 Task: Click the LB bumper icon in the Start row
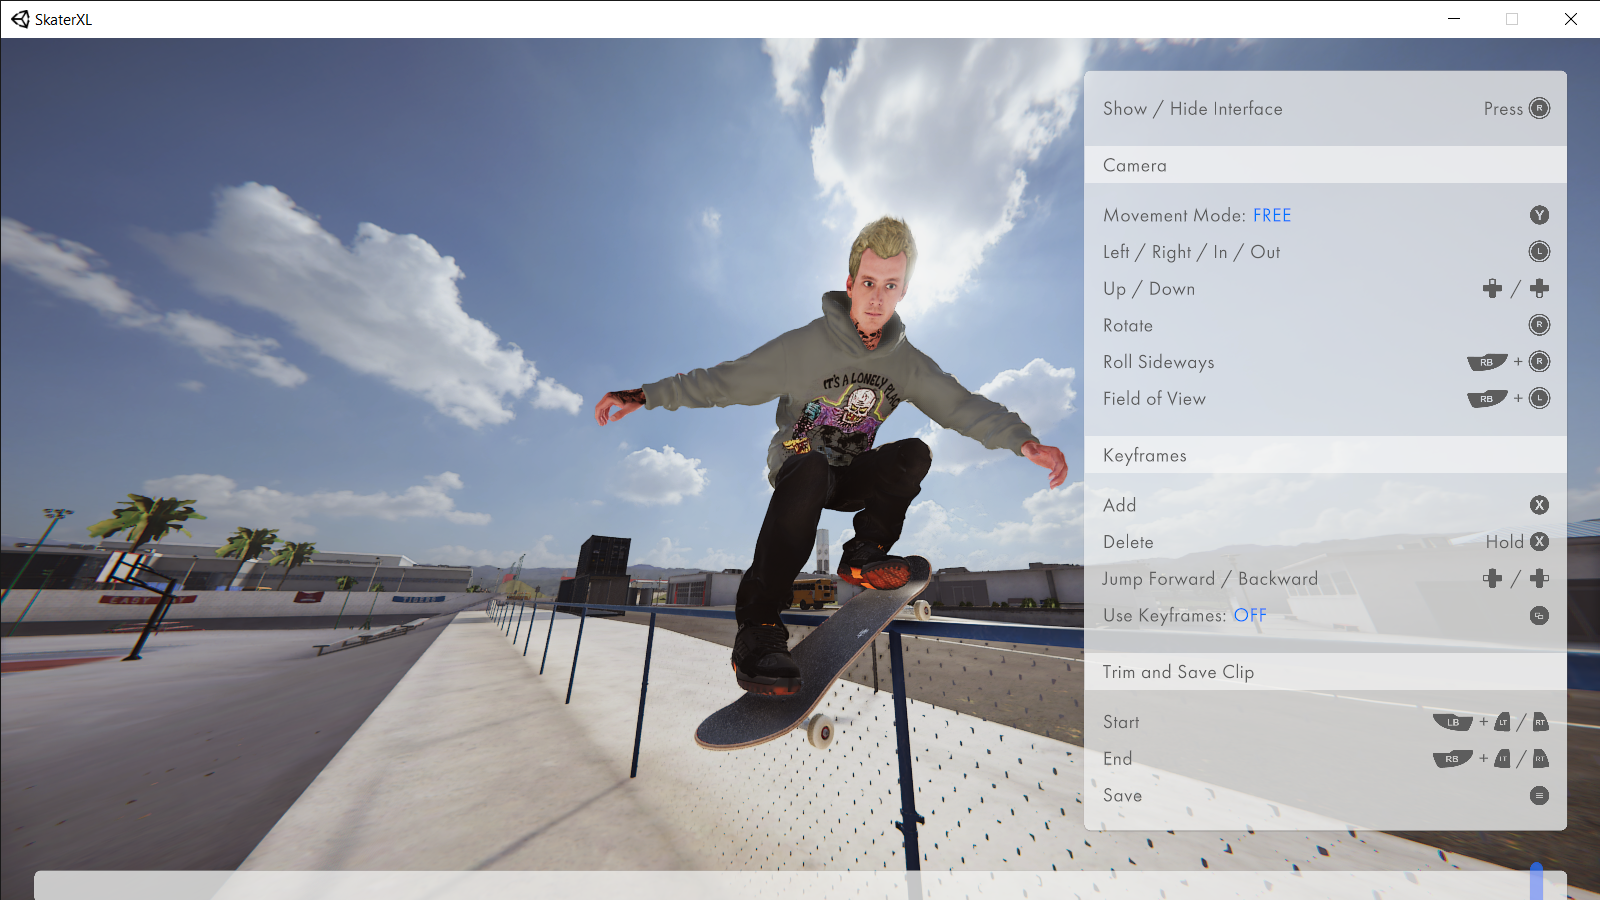click(1453, 722)
